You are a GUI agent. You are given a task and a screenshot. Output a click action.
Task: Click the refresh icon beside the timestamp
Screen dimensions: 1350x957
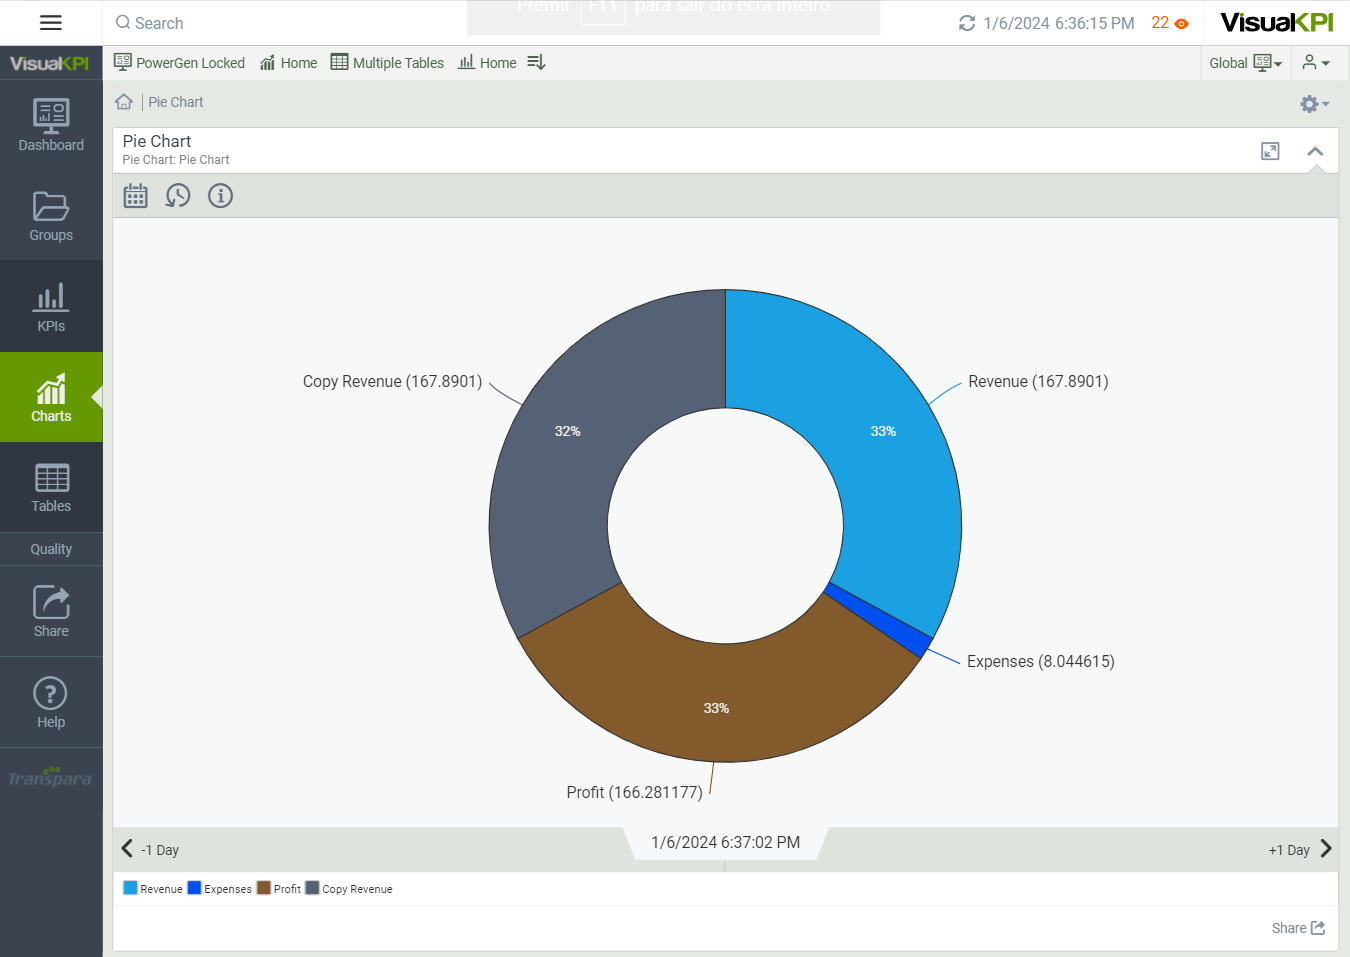click(x=966, y=23)
